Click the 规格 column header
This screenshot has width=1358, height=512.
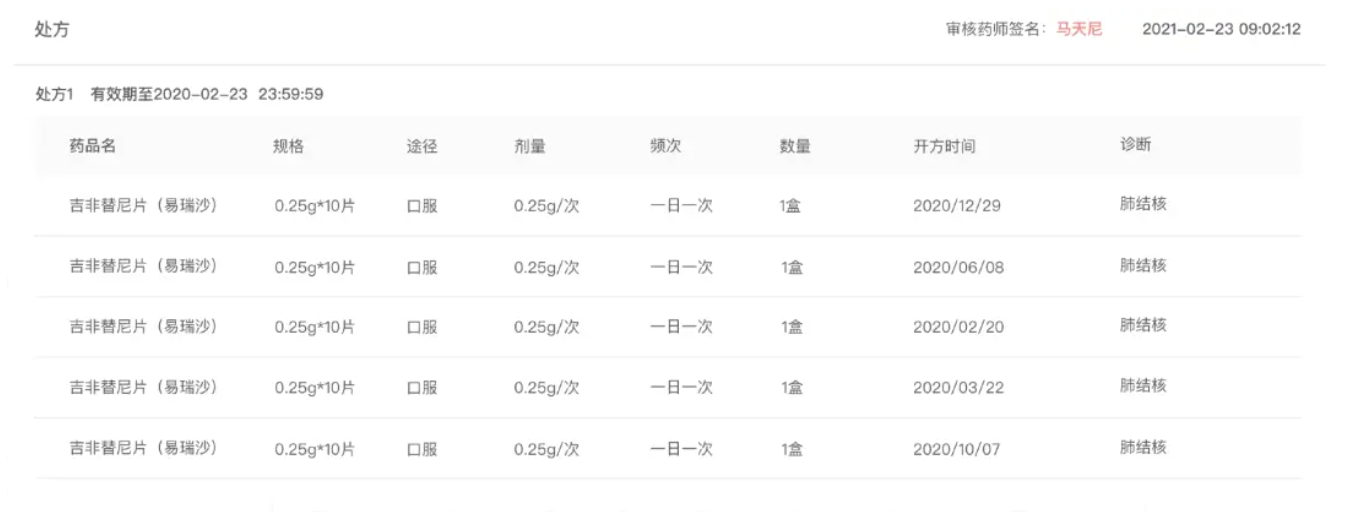coord(289,147)
